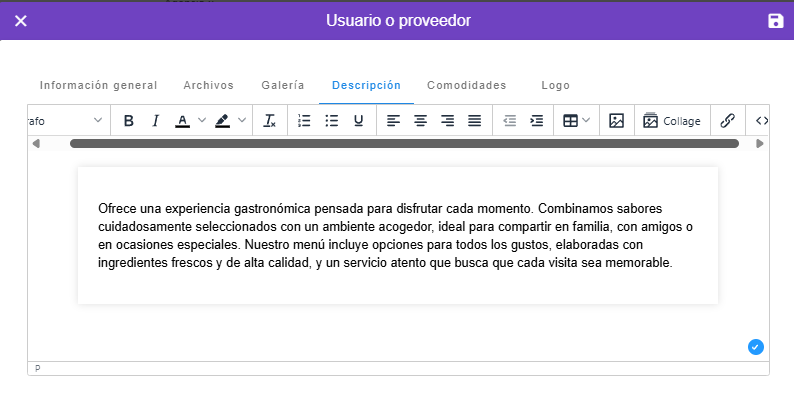Insert a bulleted list
Screen dimensions: 794x394
coord(331,121)
